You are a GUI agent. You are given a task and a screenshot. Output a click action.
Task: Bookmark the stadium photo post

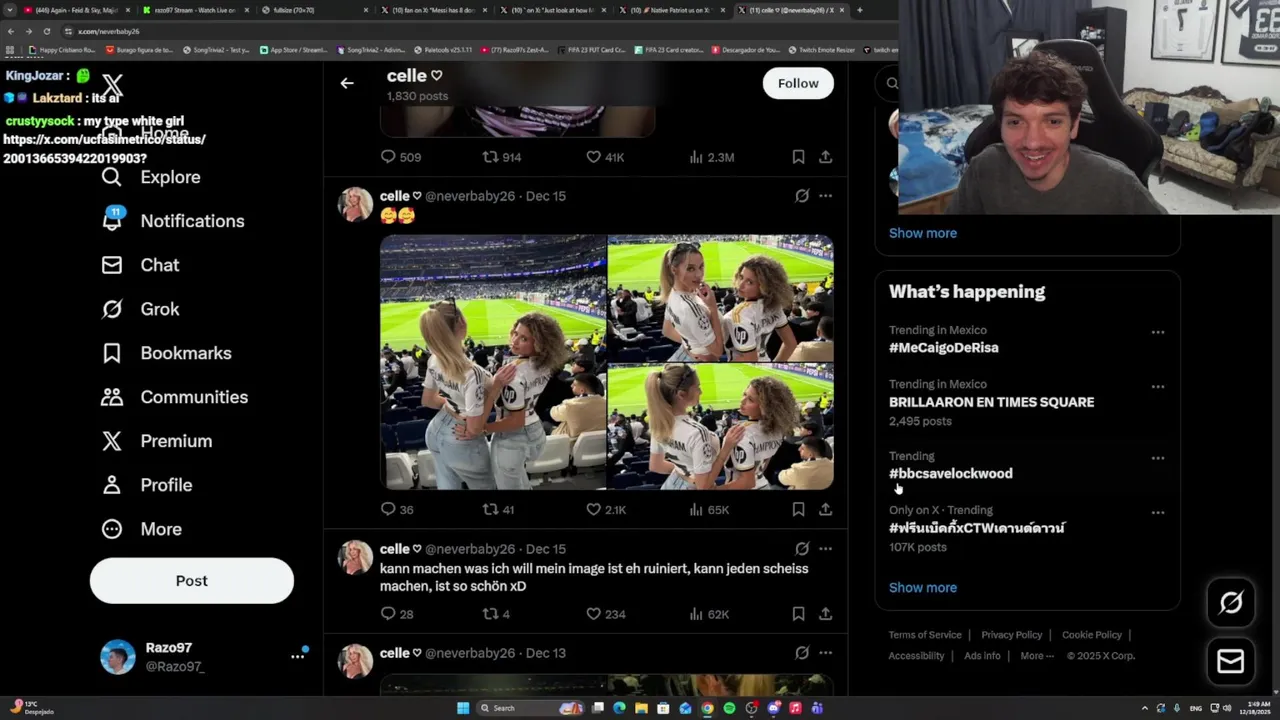798,509
